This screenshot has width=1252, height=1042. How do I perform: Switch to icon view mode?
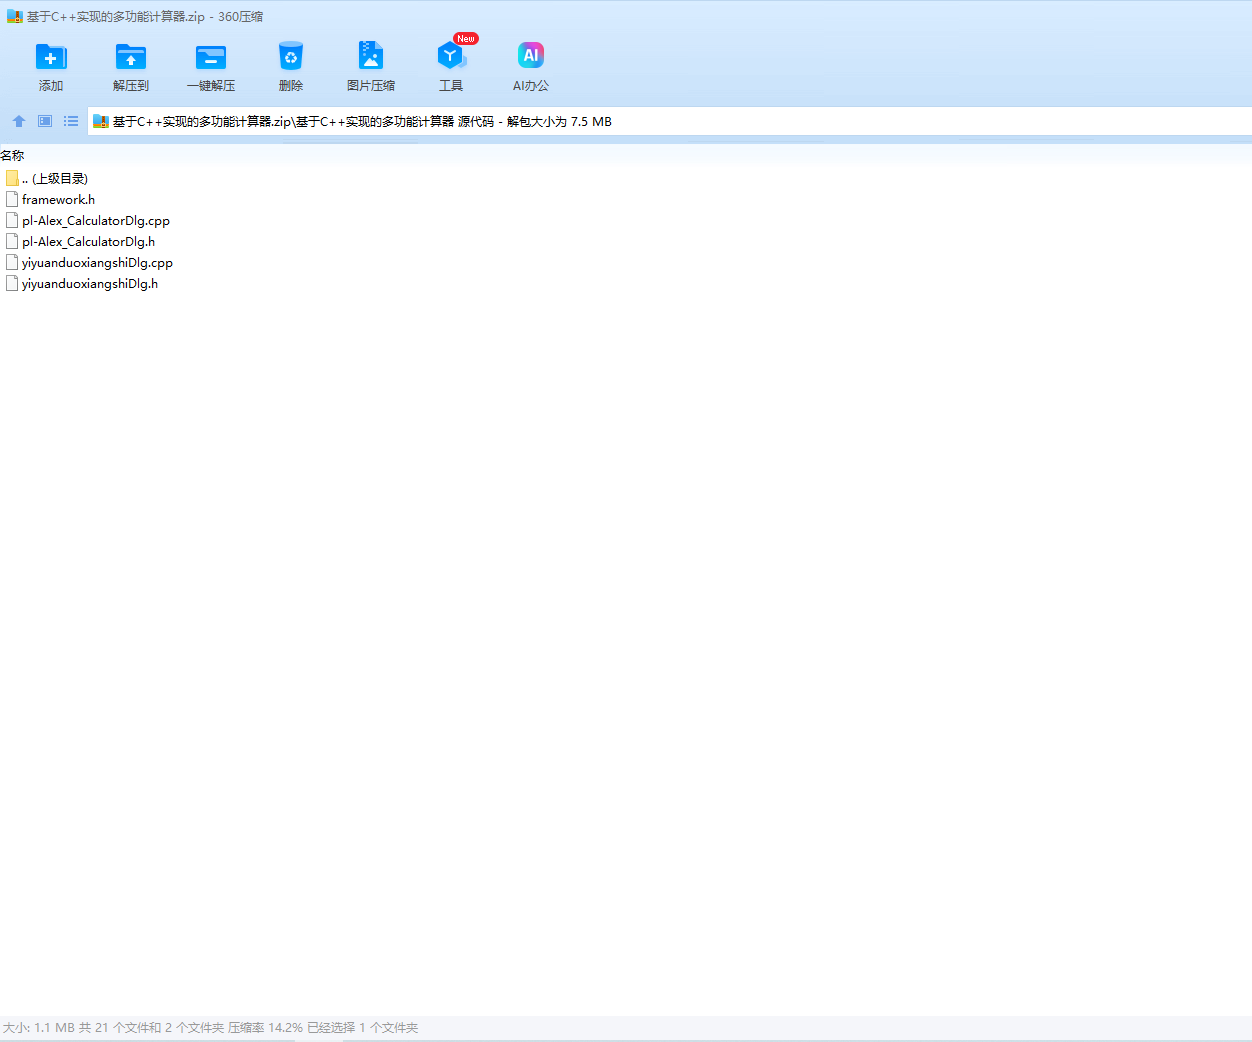pyautogui.click(x=45, y=121)
